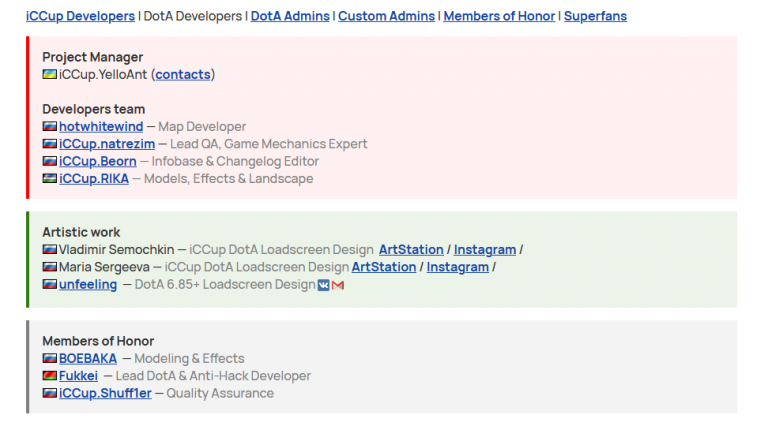Open the Superfans tab

point(595,16)
